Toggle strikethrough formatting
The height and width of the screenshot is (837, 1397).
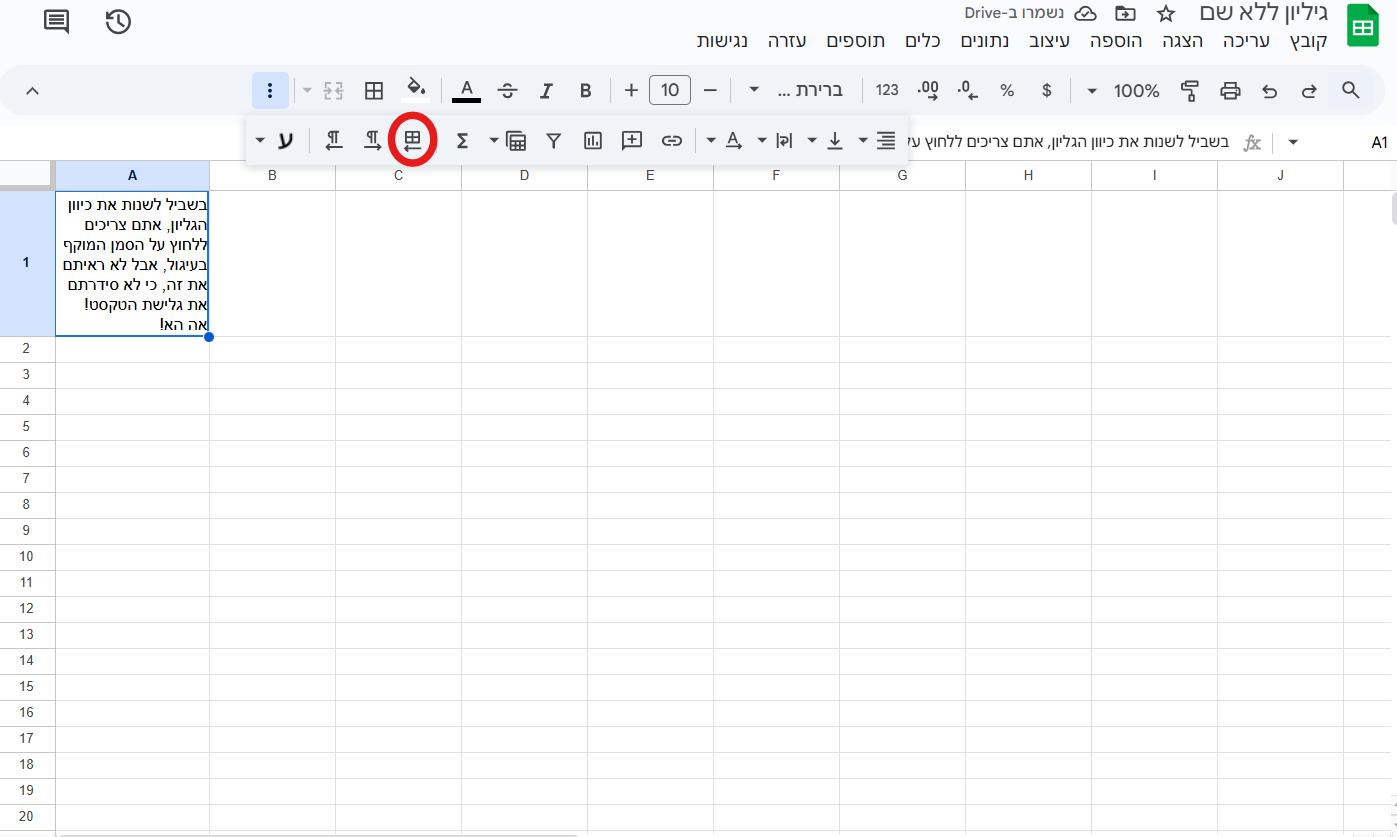pyautogui.click(x=507, y=91)
